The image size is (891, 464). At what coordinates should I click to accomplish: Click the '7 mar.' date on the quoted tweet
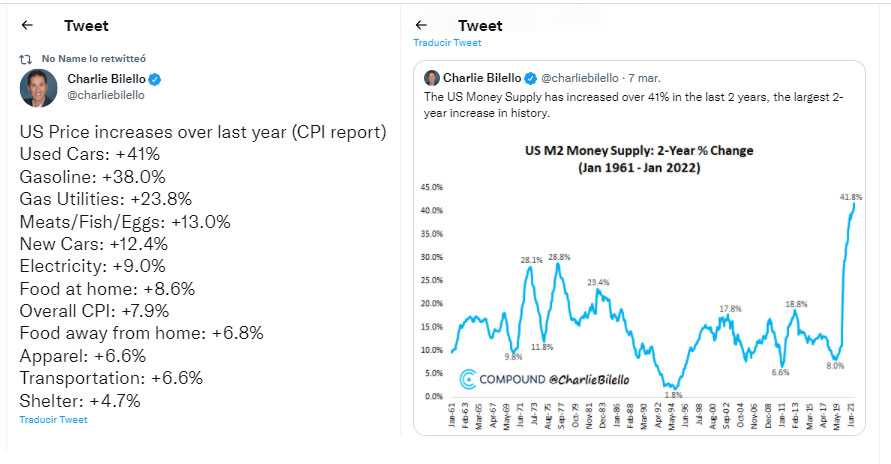pos(643,77)
